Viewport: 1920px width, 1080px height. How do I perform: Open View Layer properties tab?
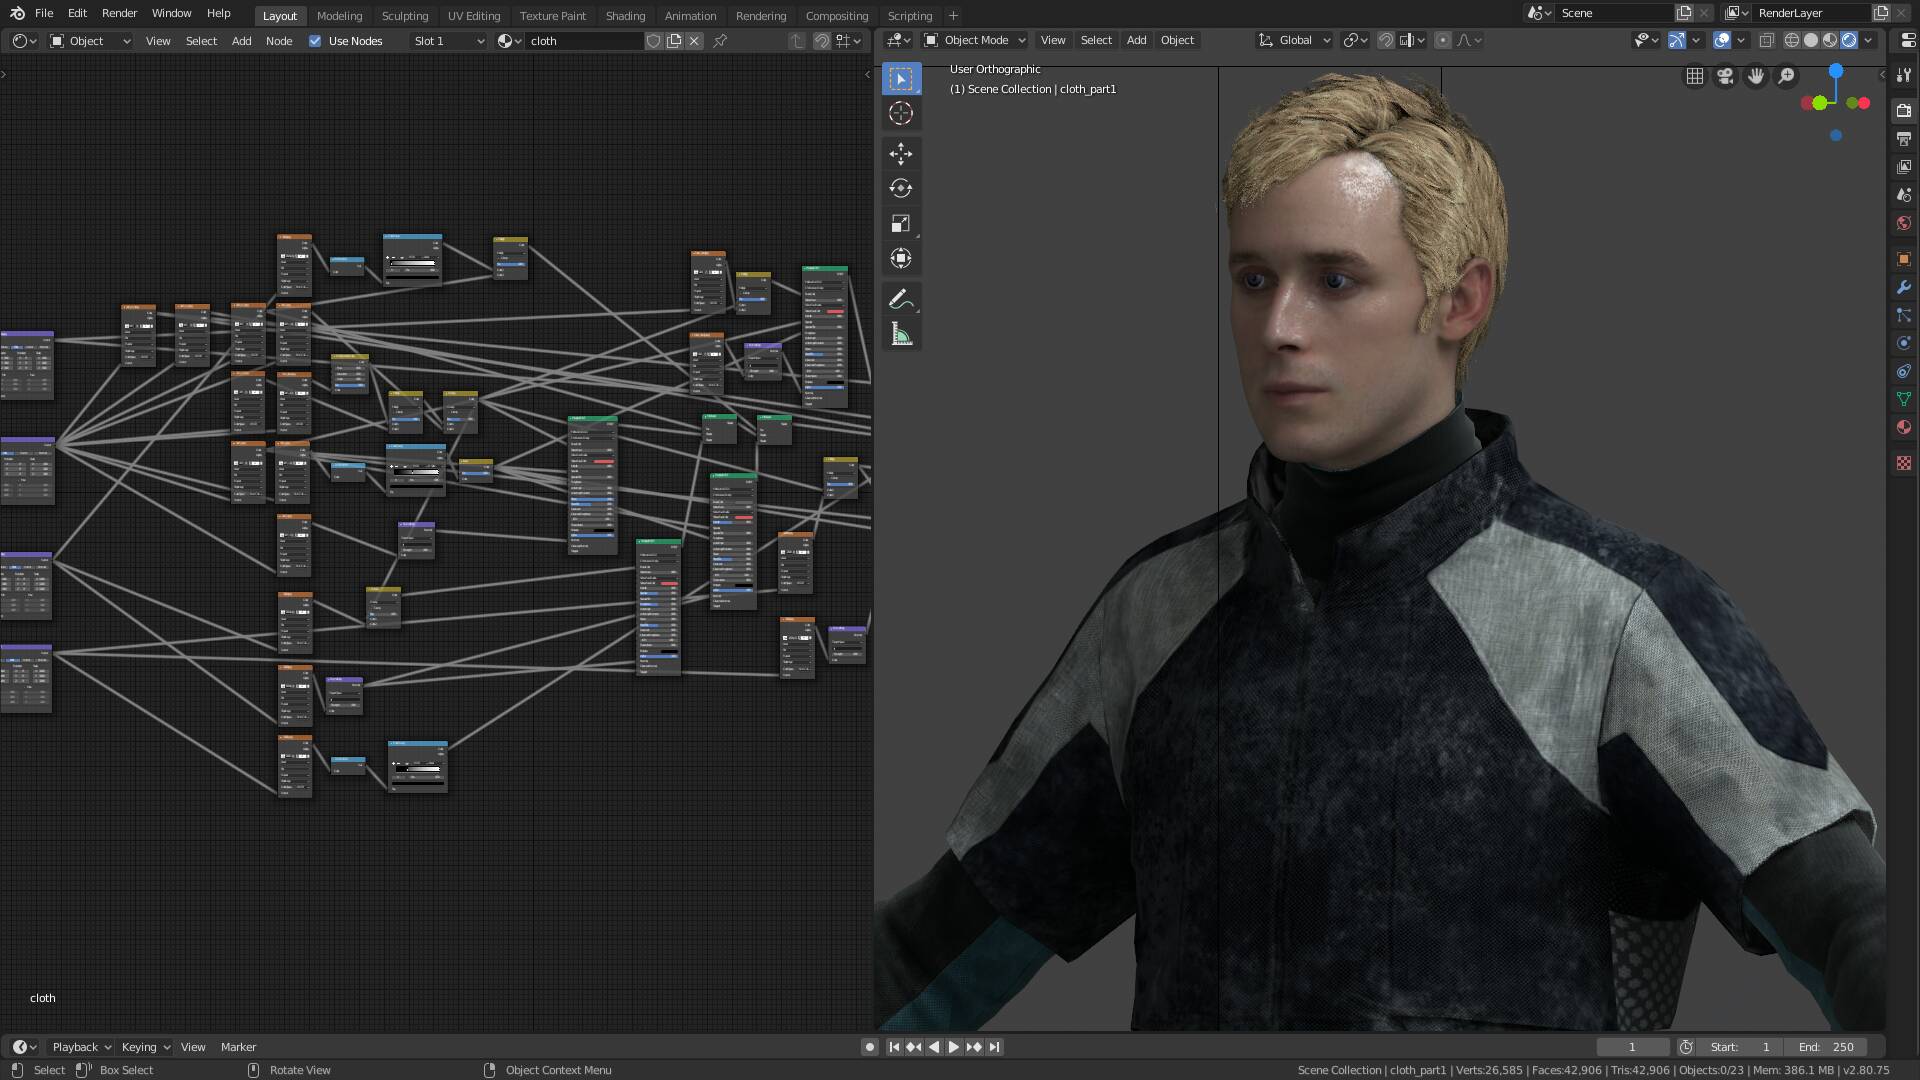[x=1904, y=166]
